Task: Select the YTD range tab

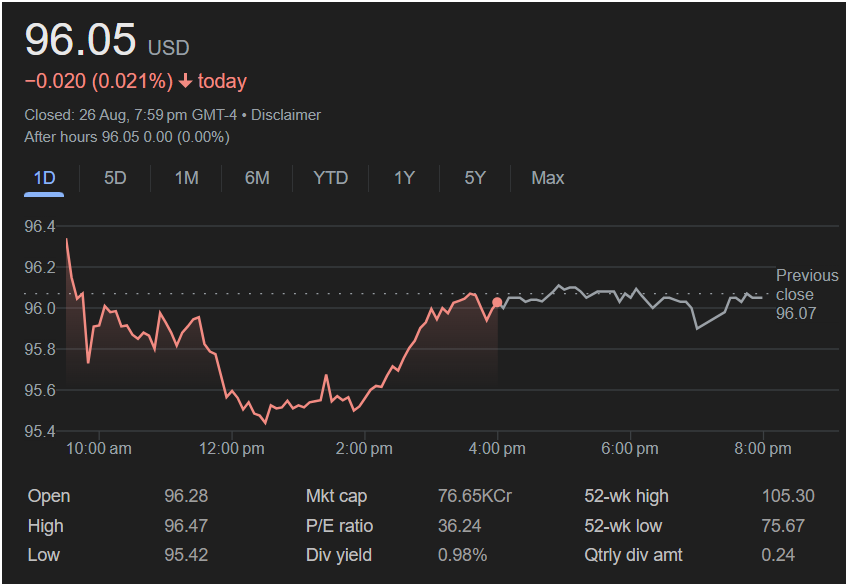Action: click(x=330, y=178)
